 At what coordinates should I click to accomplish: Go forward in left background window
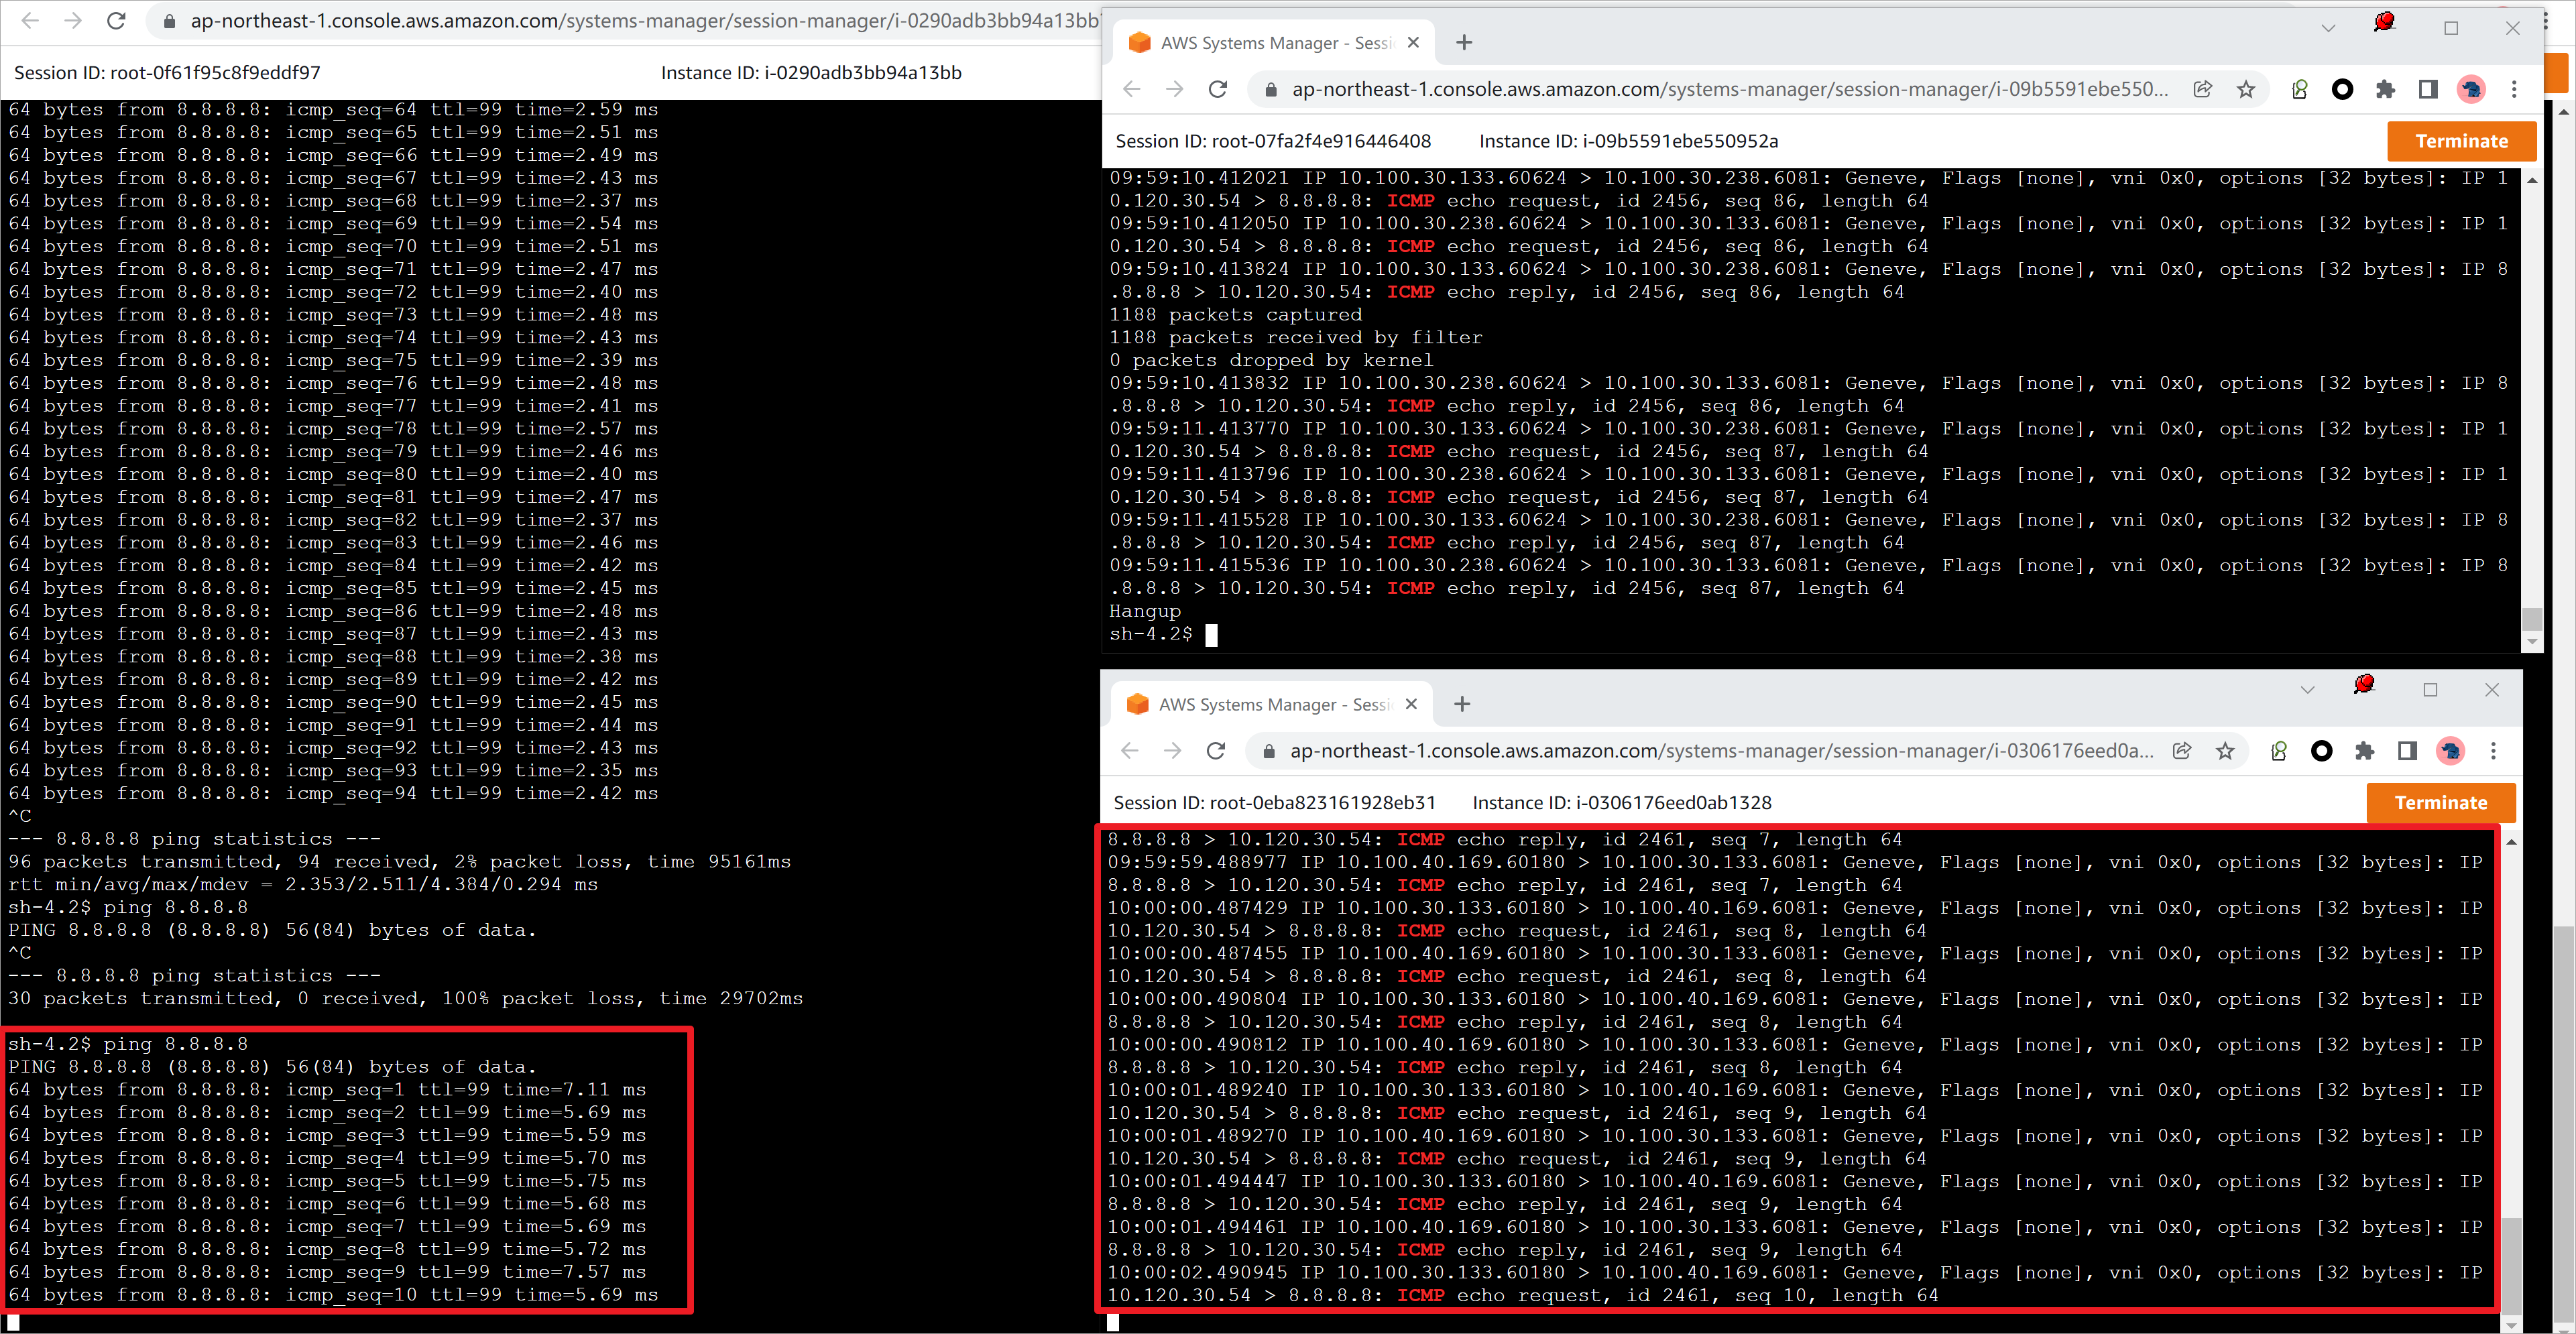73,21
